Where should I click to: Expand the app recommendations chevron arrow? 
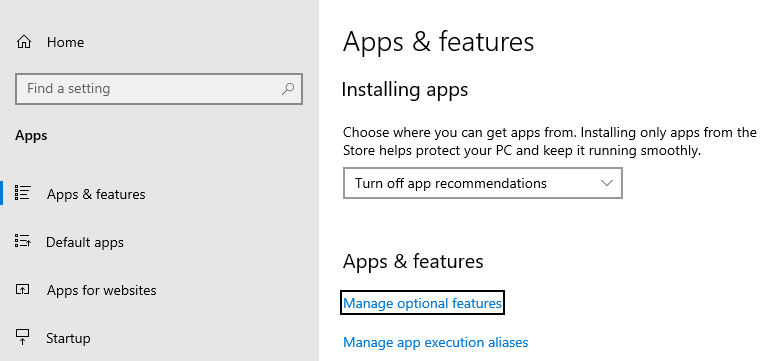click(606, 183)
